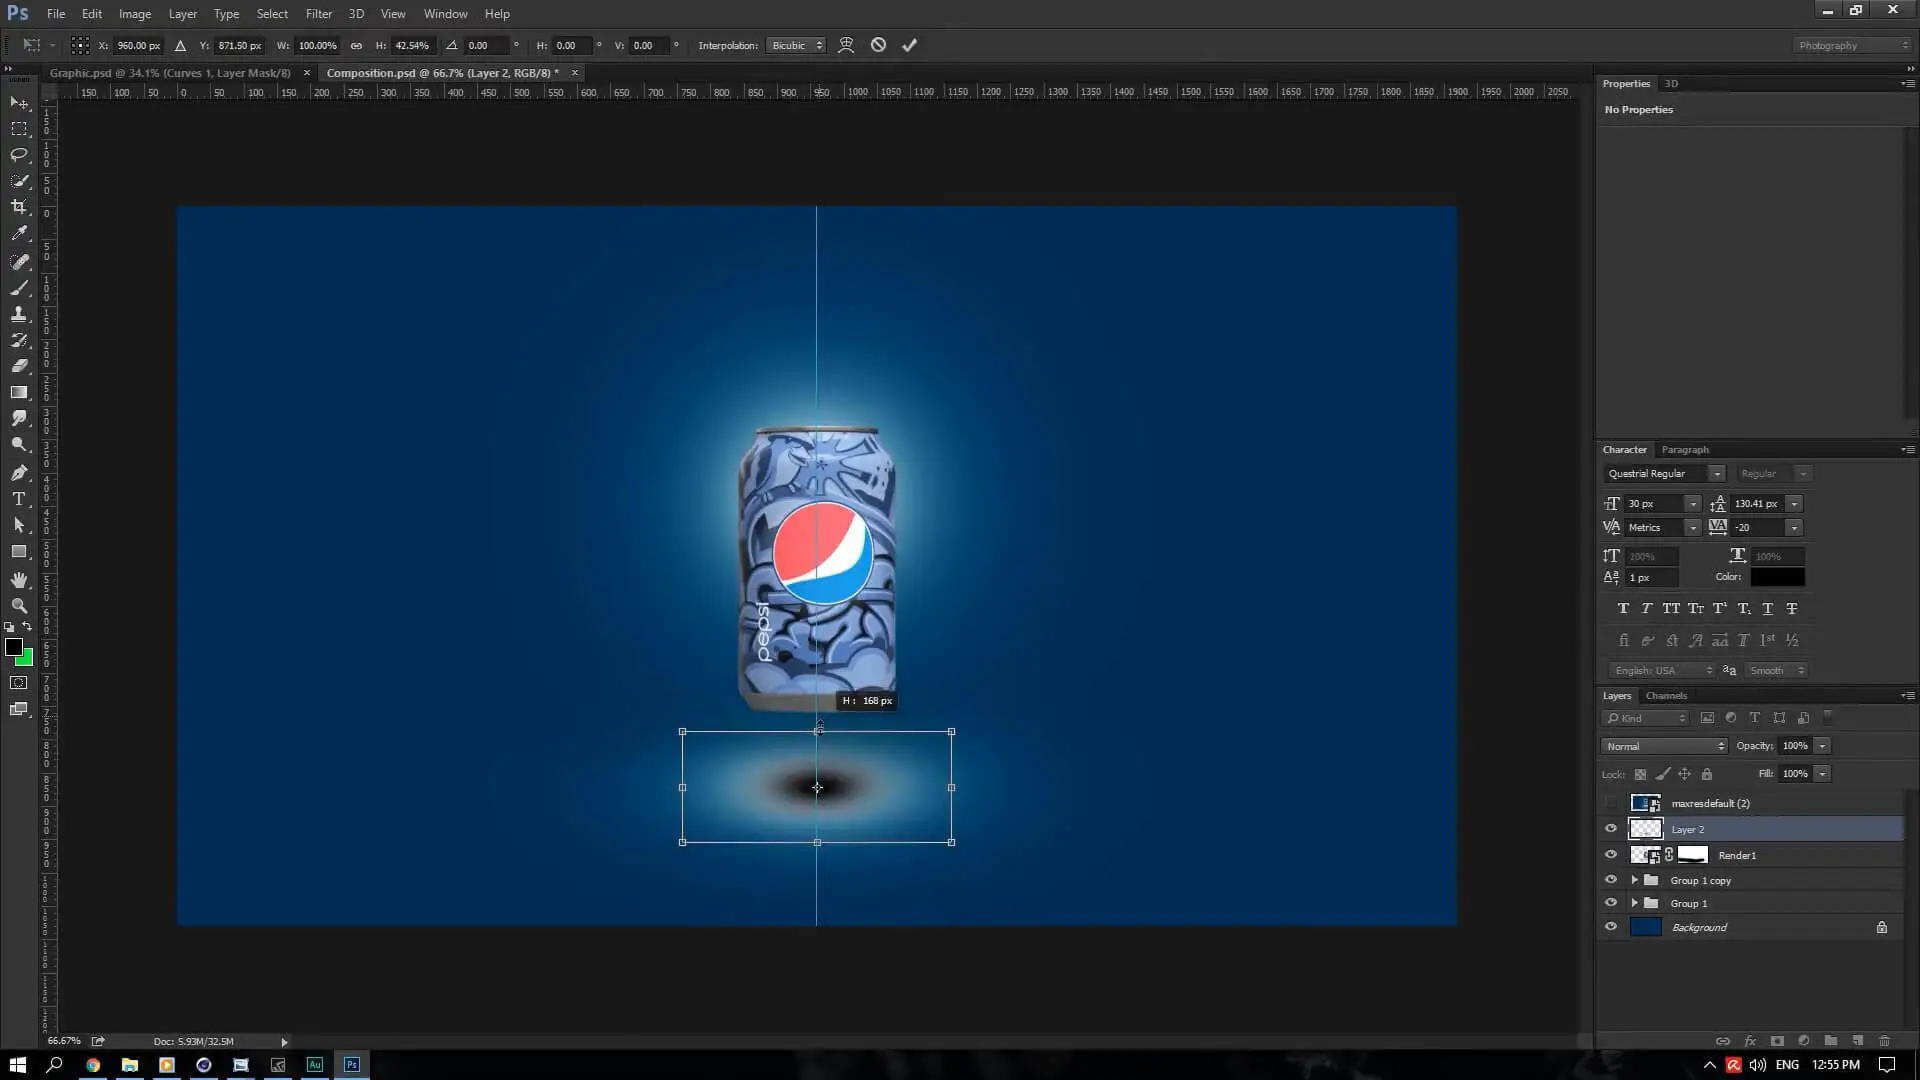This screenshot has height=1080, width=1920.
Task: Show the maxresdefault (2) layer
Action: pos(1611,803)
